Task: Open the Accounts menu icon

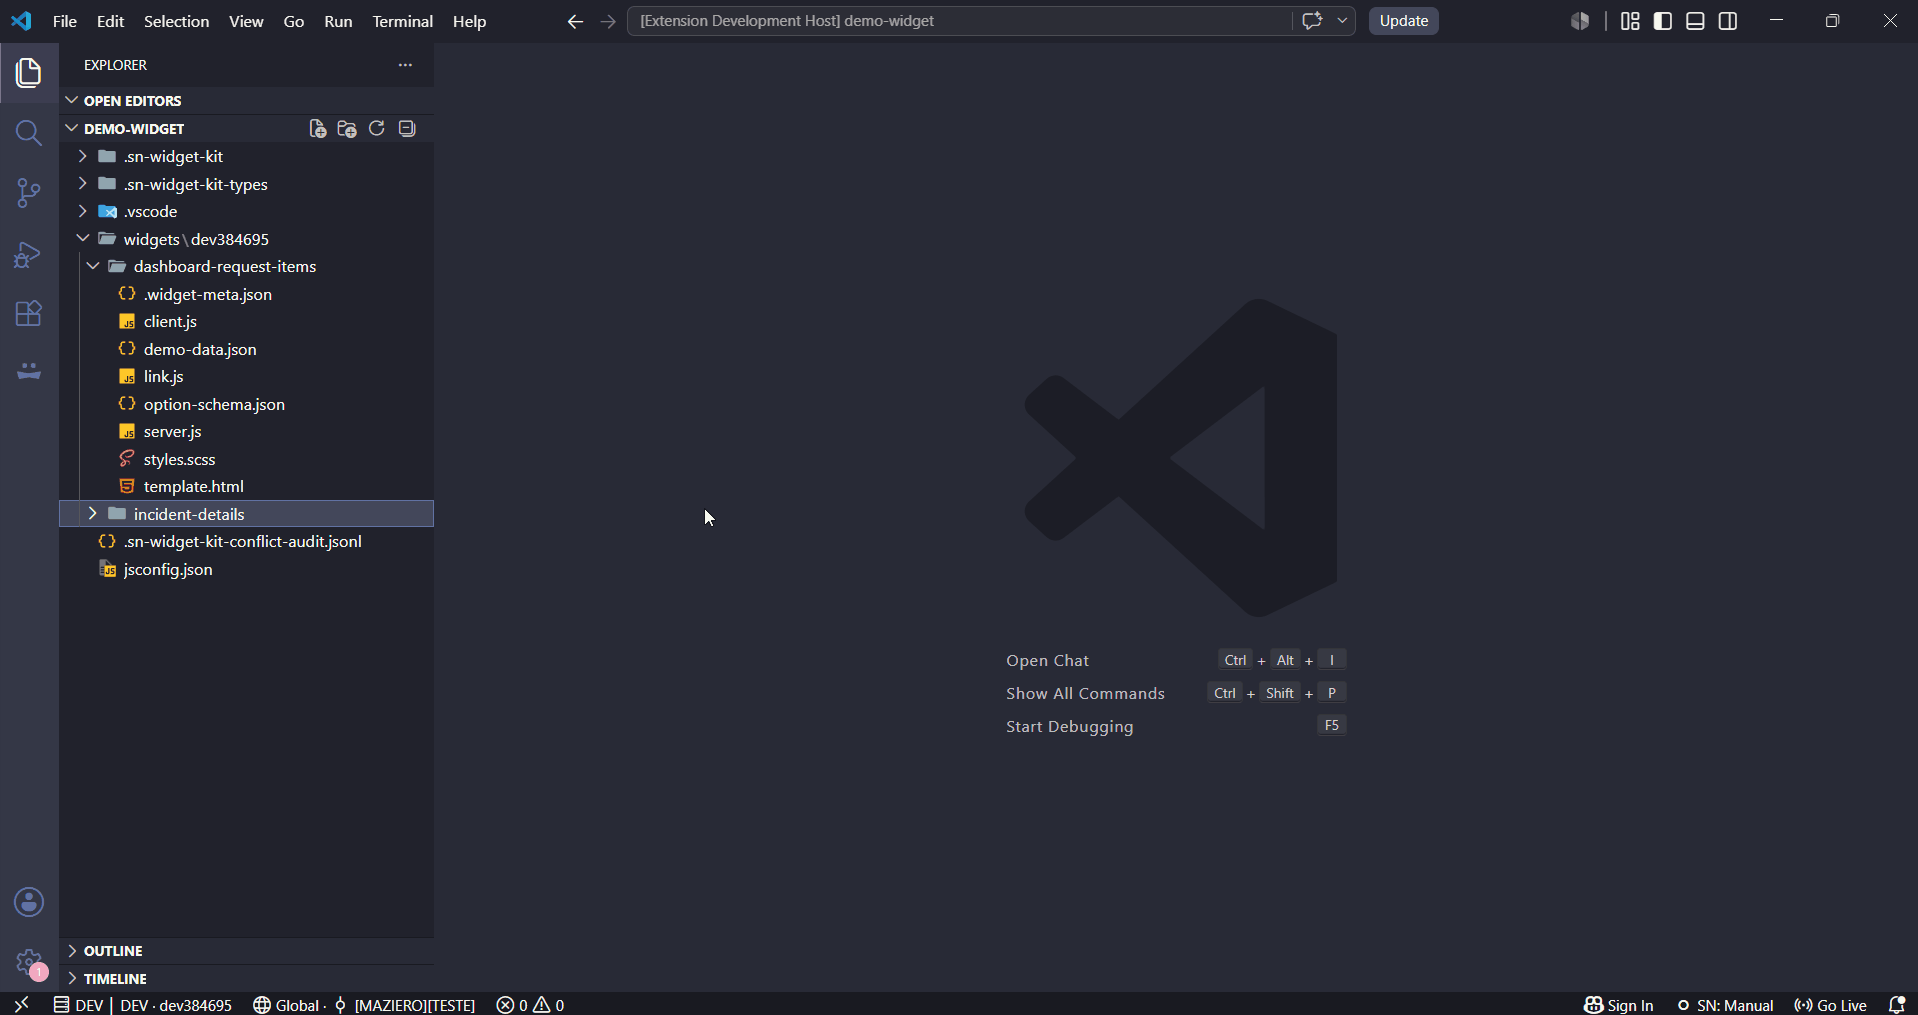Action: pyautogui.click(x=29, y=902)
